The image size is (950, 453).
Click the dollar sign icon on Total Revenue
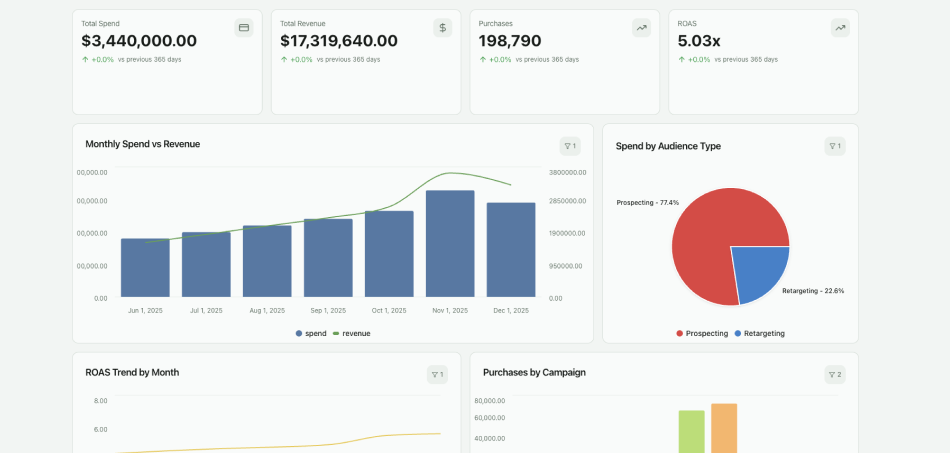[x=442, y=28]
